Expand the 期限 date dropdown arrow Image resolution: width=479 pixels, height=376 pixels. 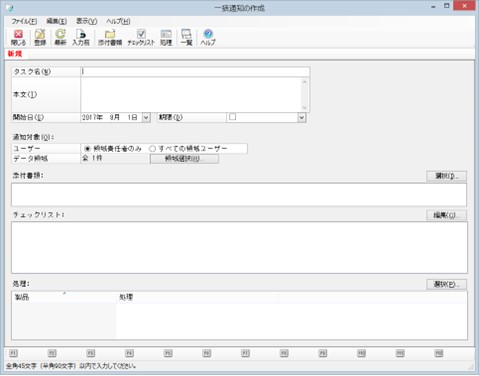(x=301, y=117)
